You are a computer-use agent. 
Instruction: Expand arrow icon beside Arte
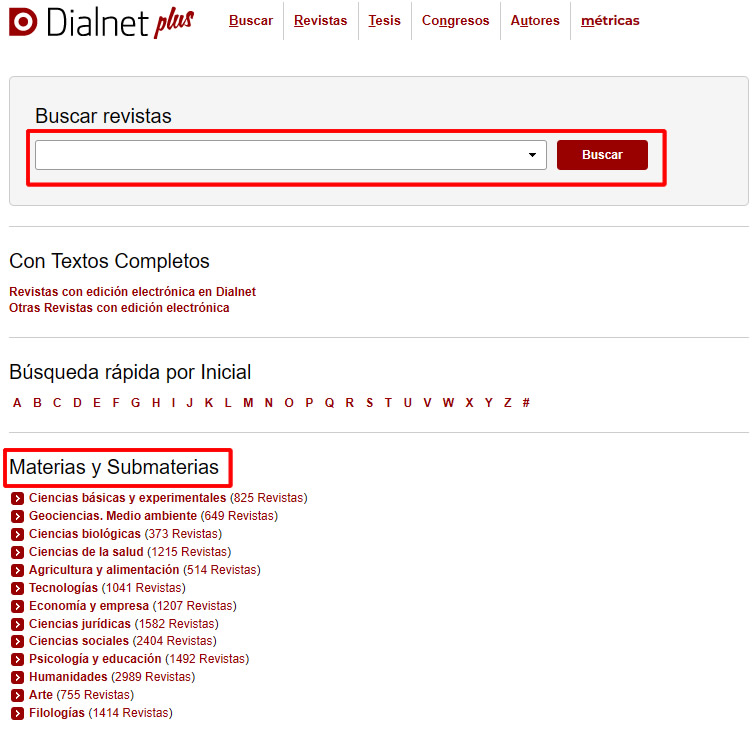click(17, 695)
